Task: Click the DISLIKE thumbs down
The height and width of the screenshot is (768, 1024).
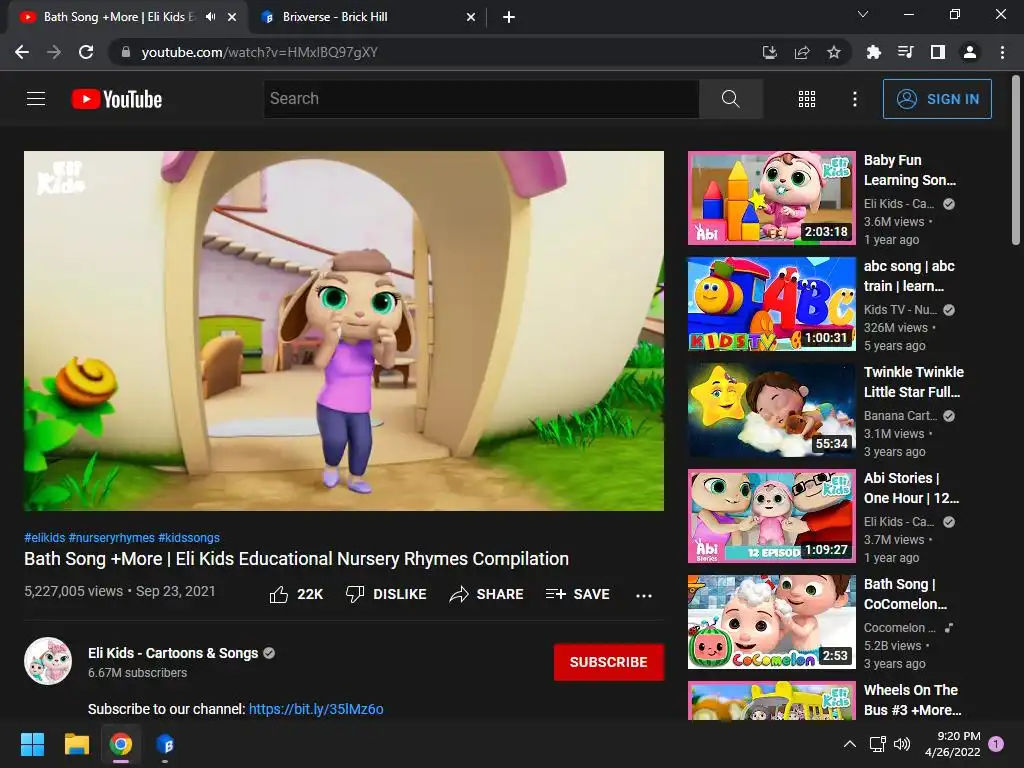Action: (x=386, y=594)
